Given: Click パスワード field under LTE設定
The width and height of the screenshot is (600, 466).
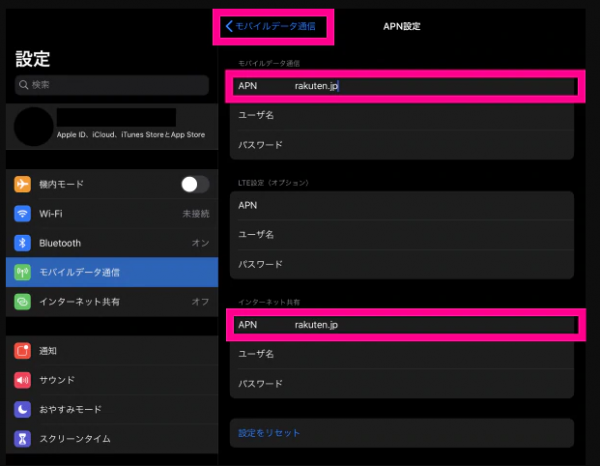Looking at the screenshot, I should pos(402,264).
